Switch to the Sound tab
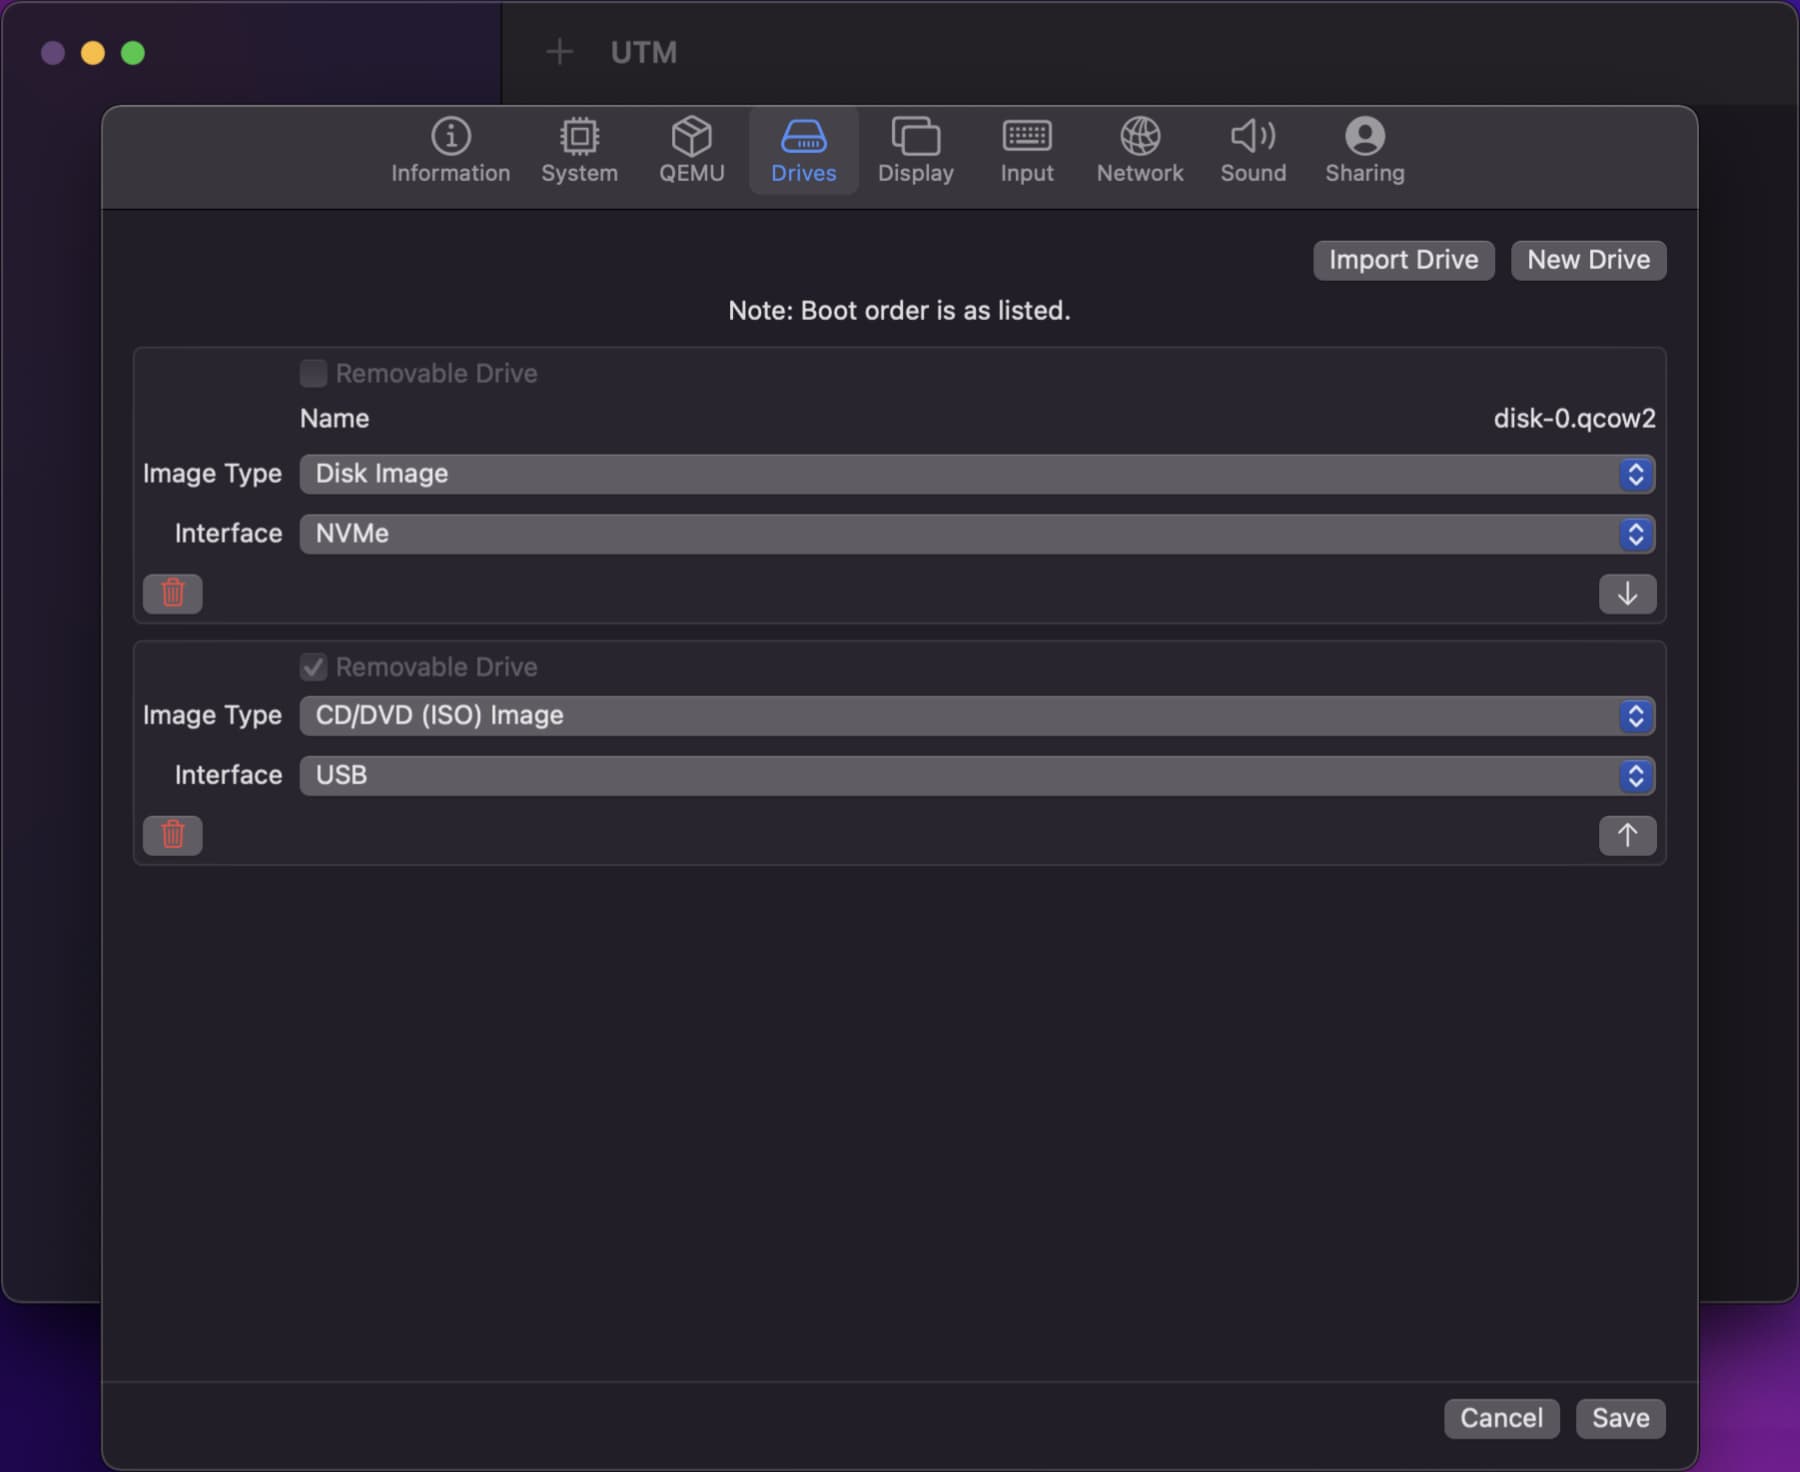Viewport: 1800px width, 1472px height. click(1252, 151)
